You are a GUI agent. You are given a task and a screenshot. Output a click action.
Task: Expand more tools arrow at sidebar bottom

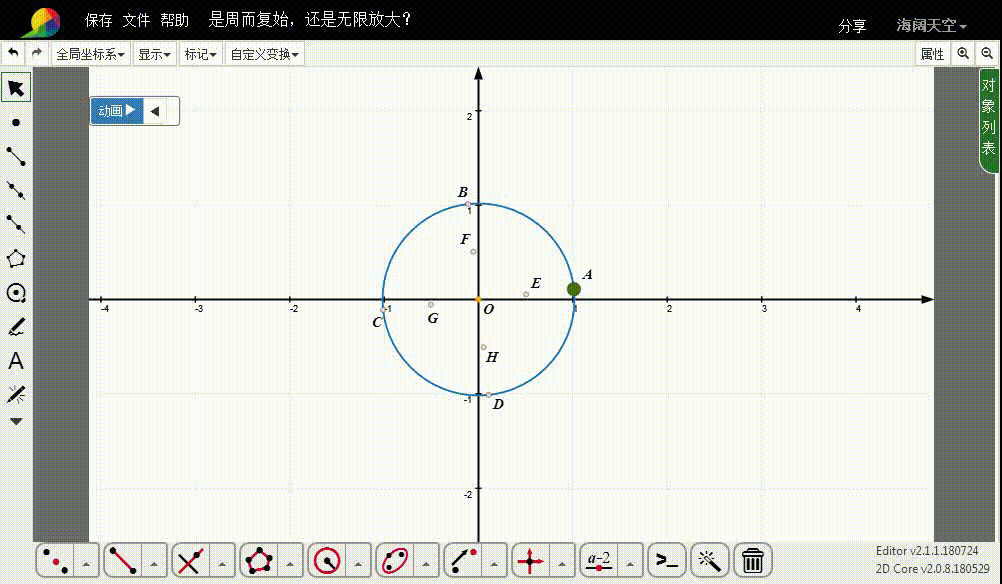coord(16,421)
